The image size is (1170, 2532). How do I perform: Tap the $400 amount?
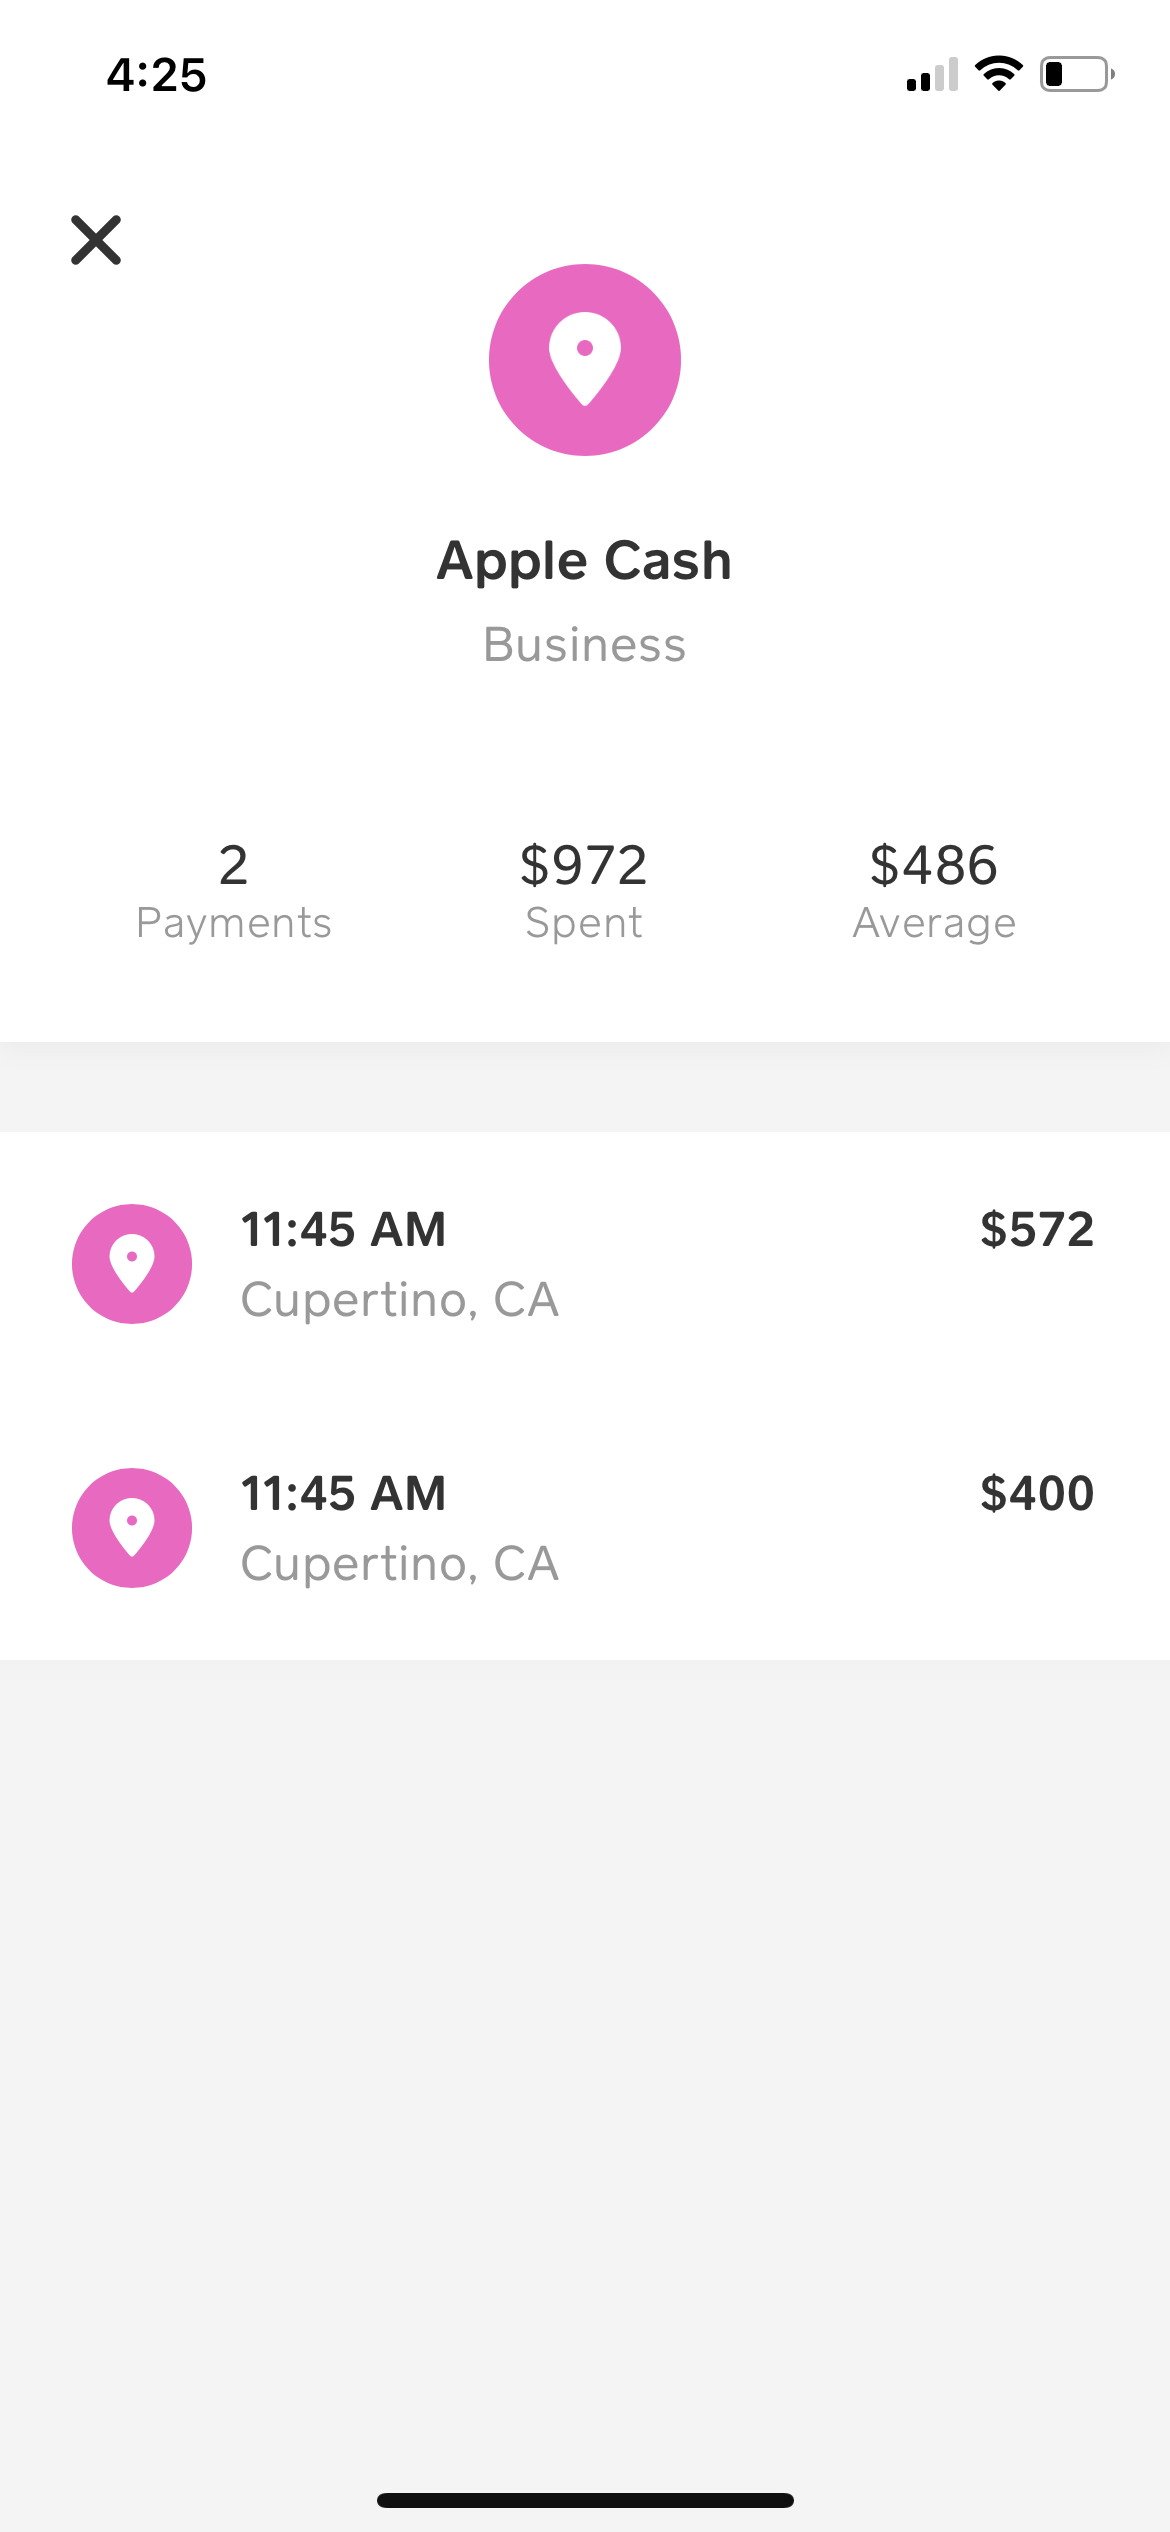1037,1494
